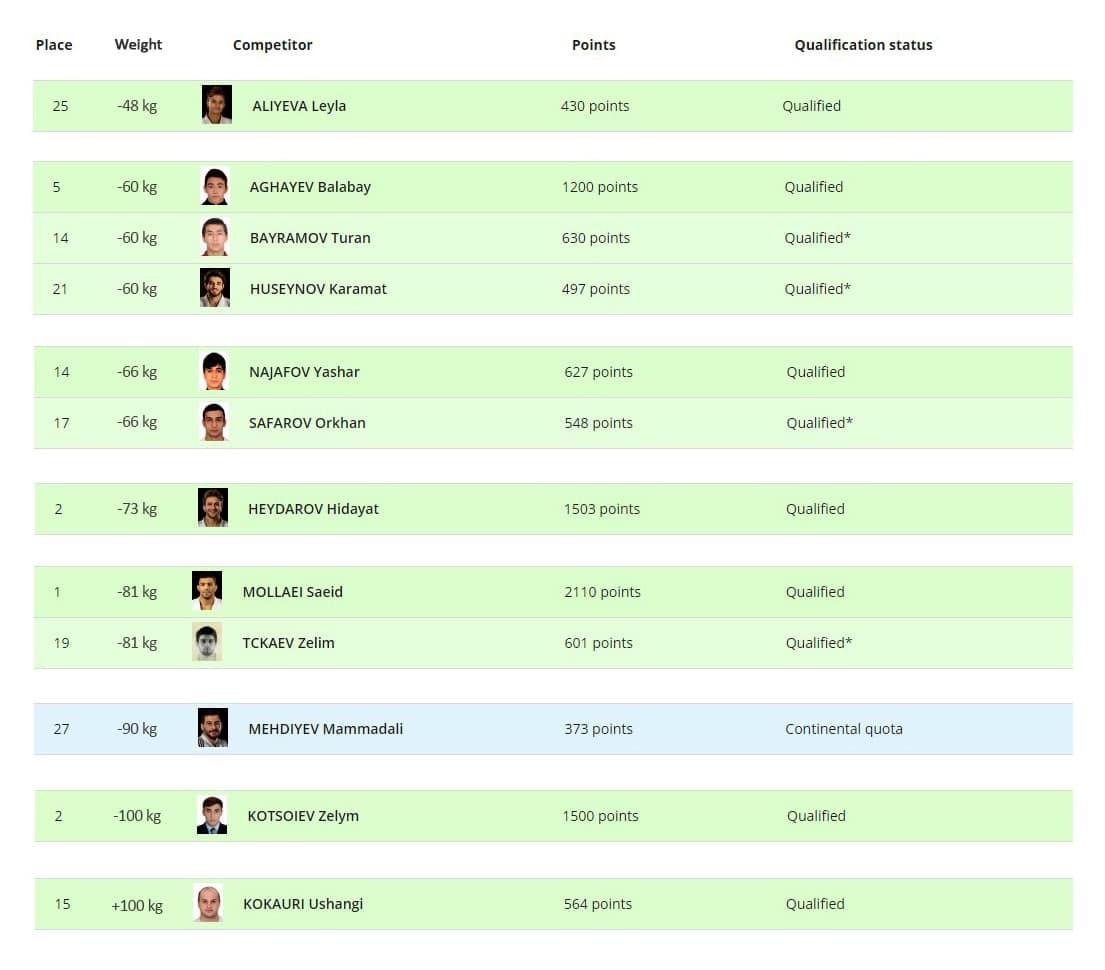Open competitor name TCKAEV Zelim

pyautogui.click(x=288, y=643)
